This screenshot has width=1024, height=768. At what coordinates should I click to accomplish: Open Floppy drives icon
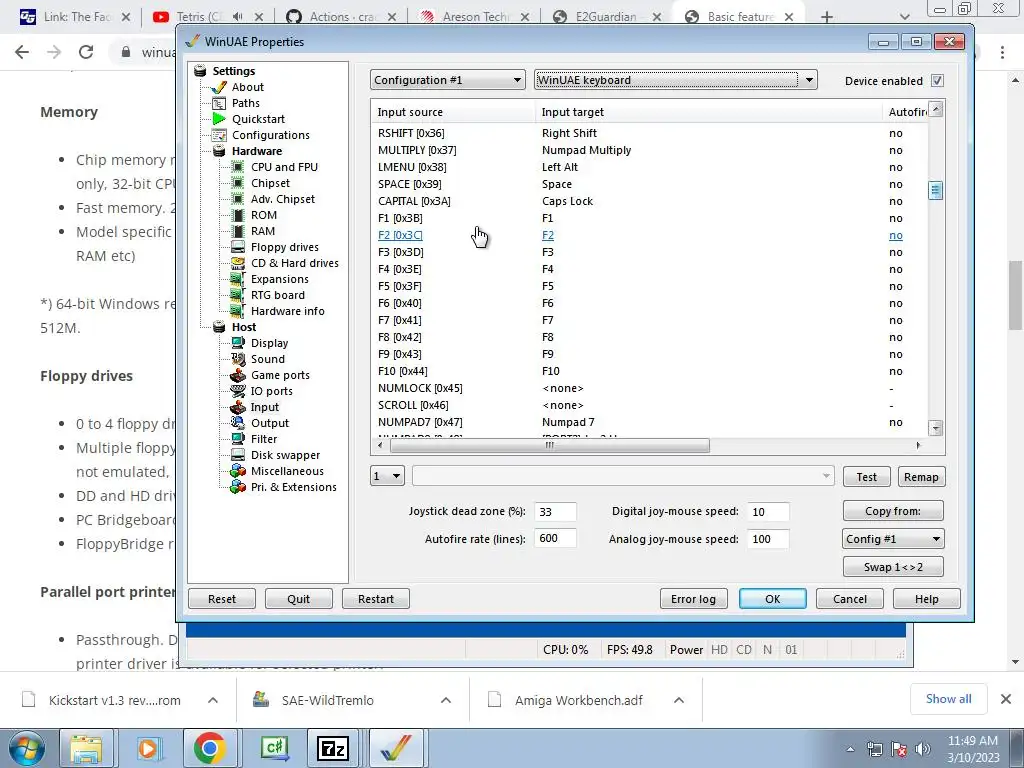click(238, 247)
